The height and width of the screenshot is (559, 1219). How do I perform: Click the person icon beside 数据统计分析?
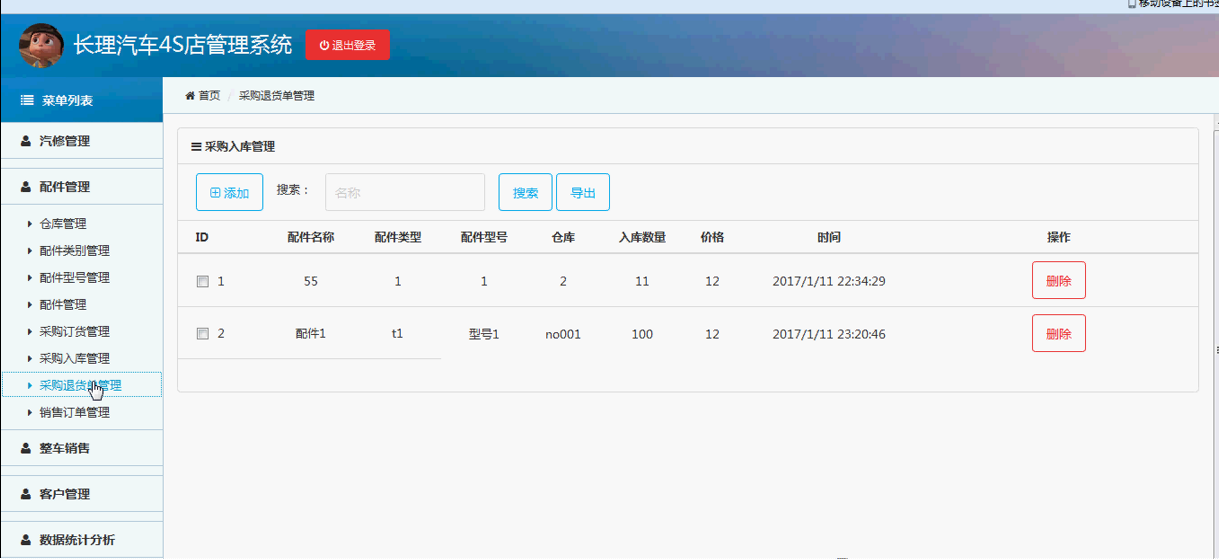(26, 540)
